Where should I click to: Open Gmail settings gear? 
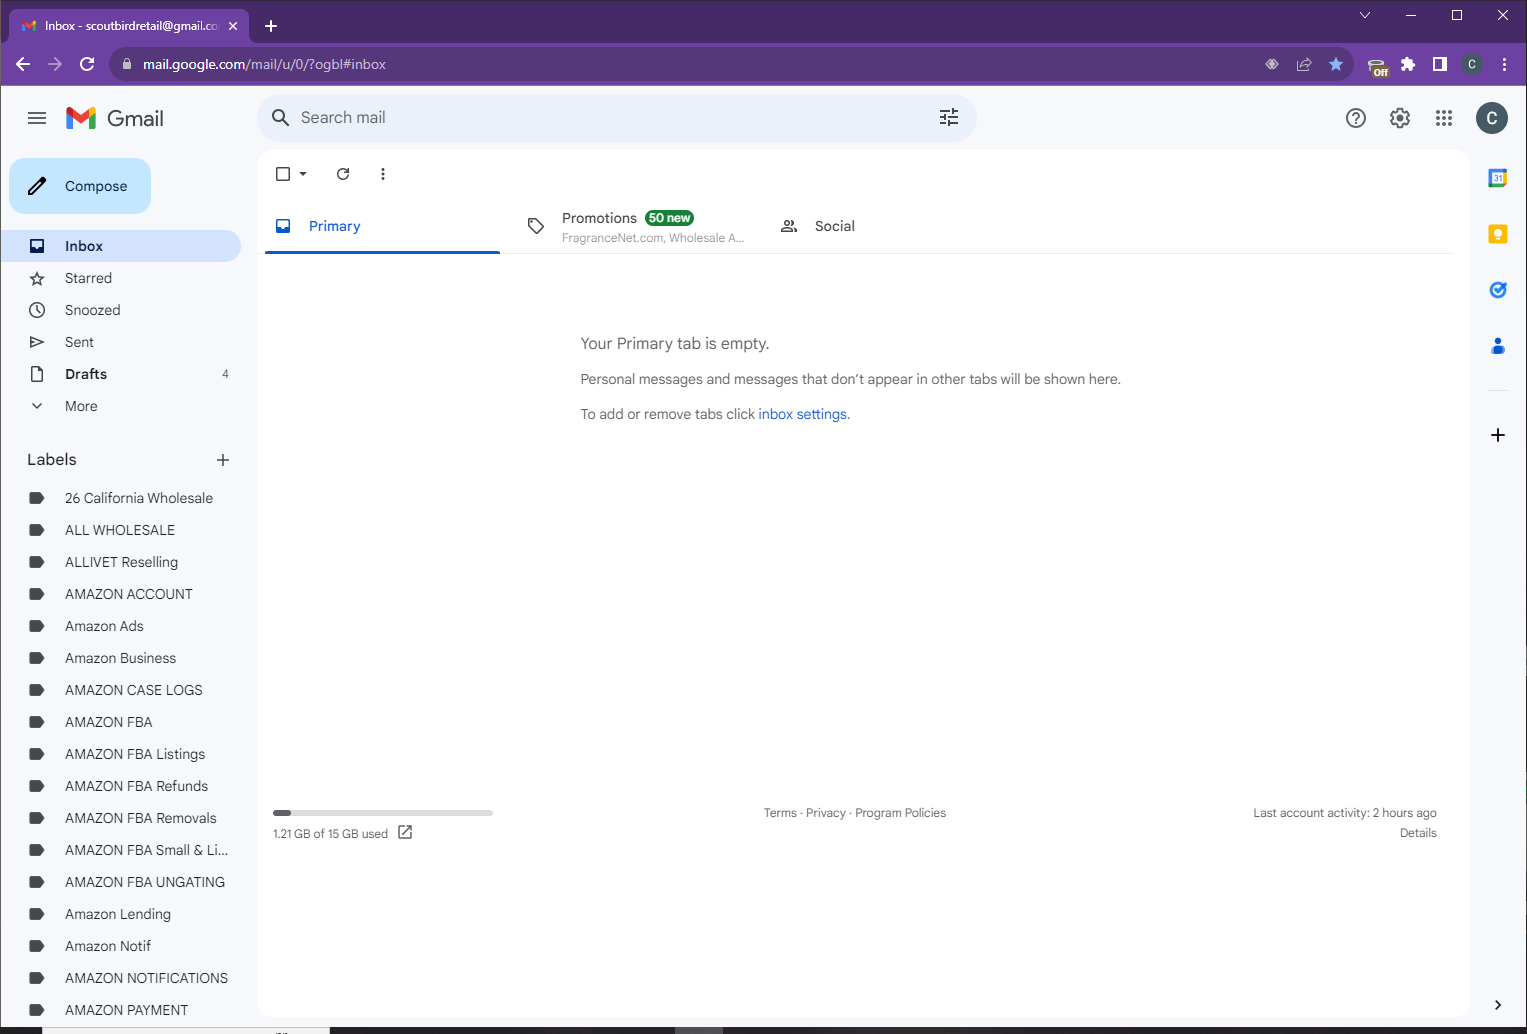(1400, 118)
